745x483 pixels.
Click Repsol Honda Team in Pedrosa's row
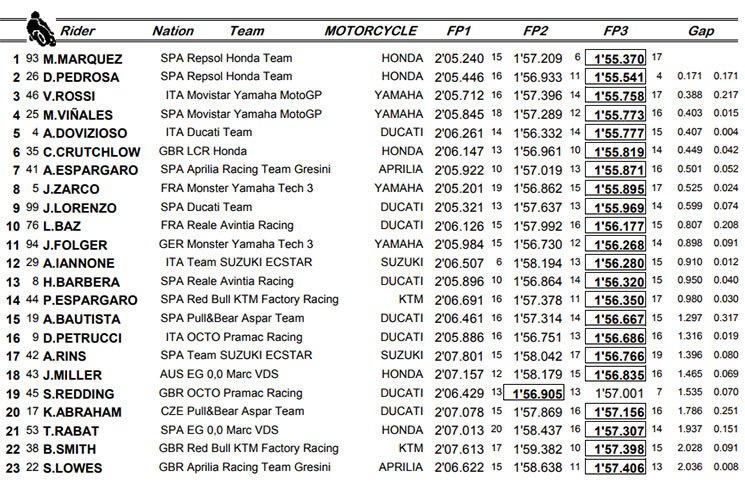tap(236, 76)
